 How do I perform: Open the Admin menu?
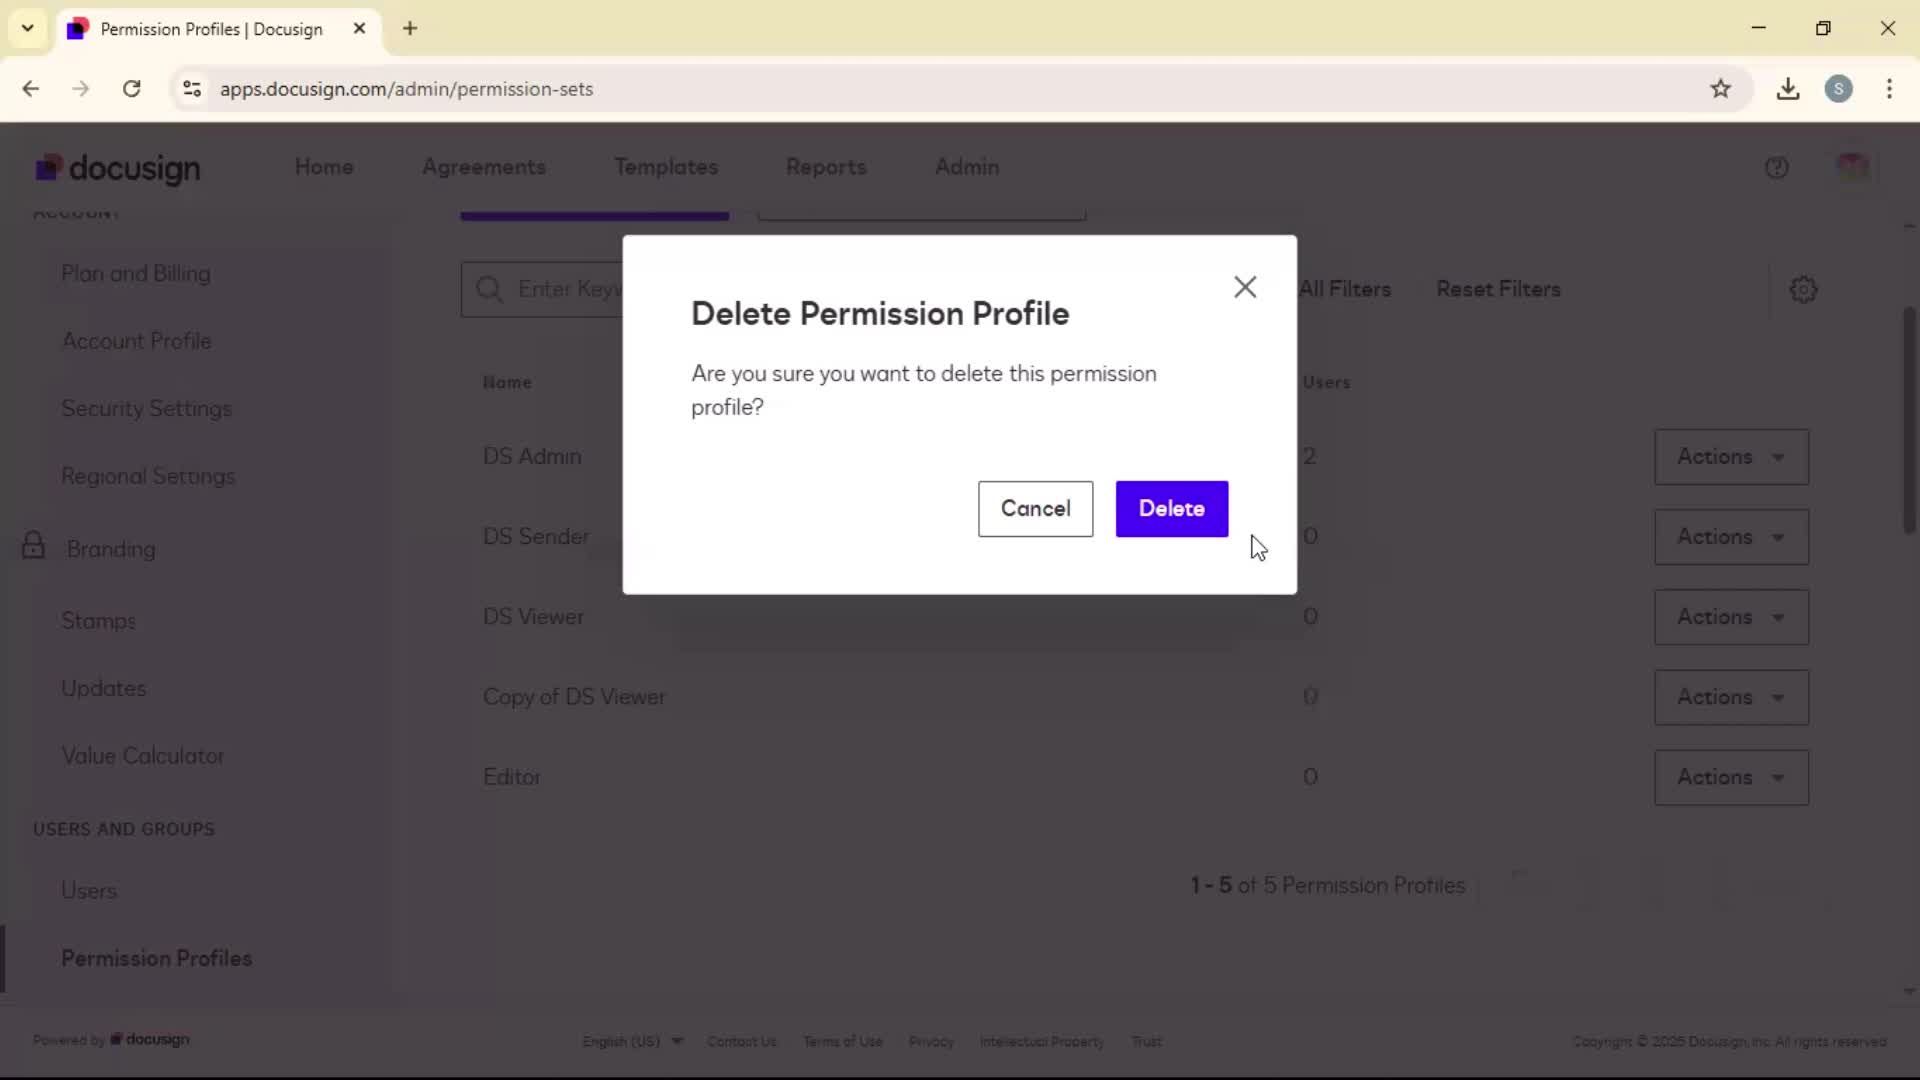tap(967, 167)
